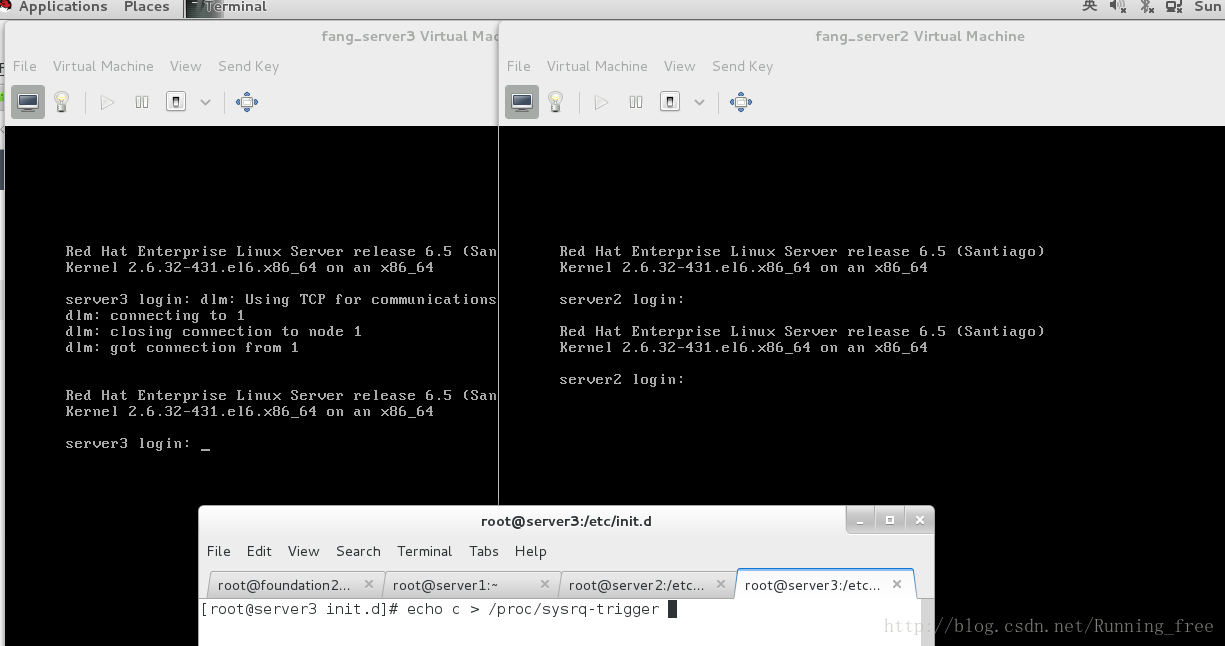
Task: Show hardware details (lightbulb) in fang_server3 window
Action: coord(62,102)
